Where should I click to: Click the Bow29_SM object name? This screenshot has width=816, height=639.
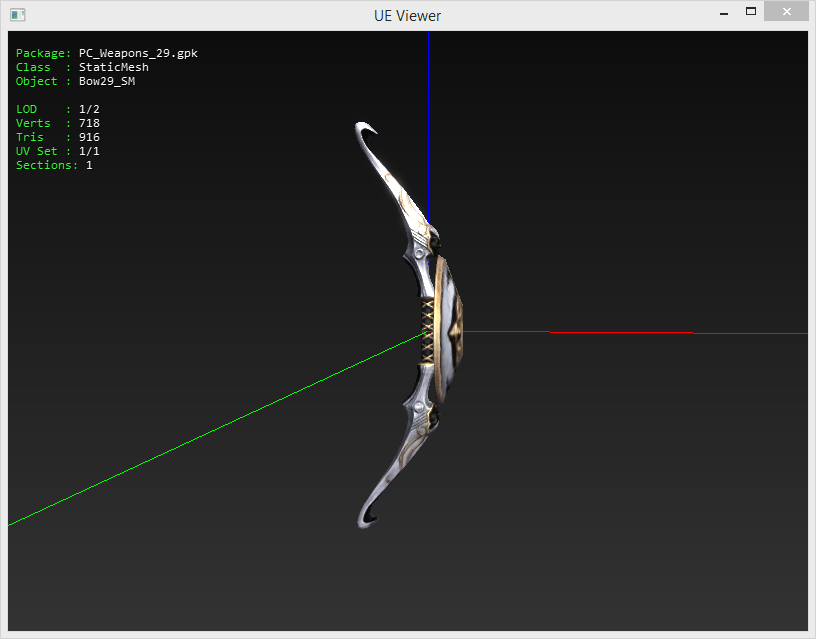click(x=106, y=81)
